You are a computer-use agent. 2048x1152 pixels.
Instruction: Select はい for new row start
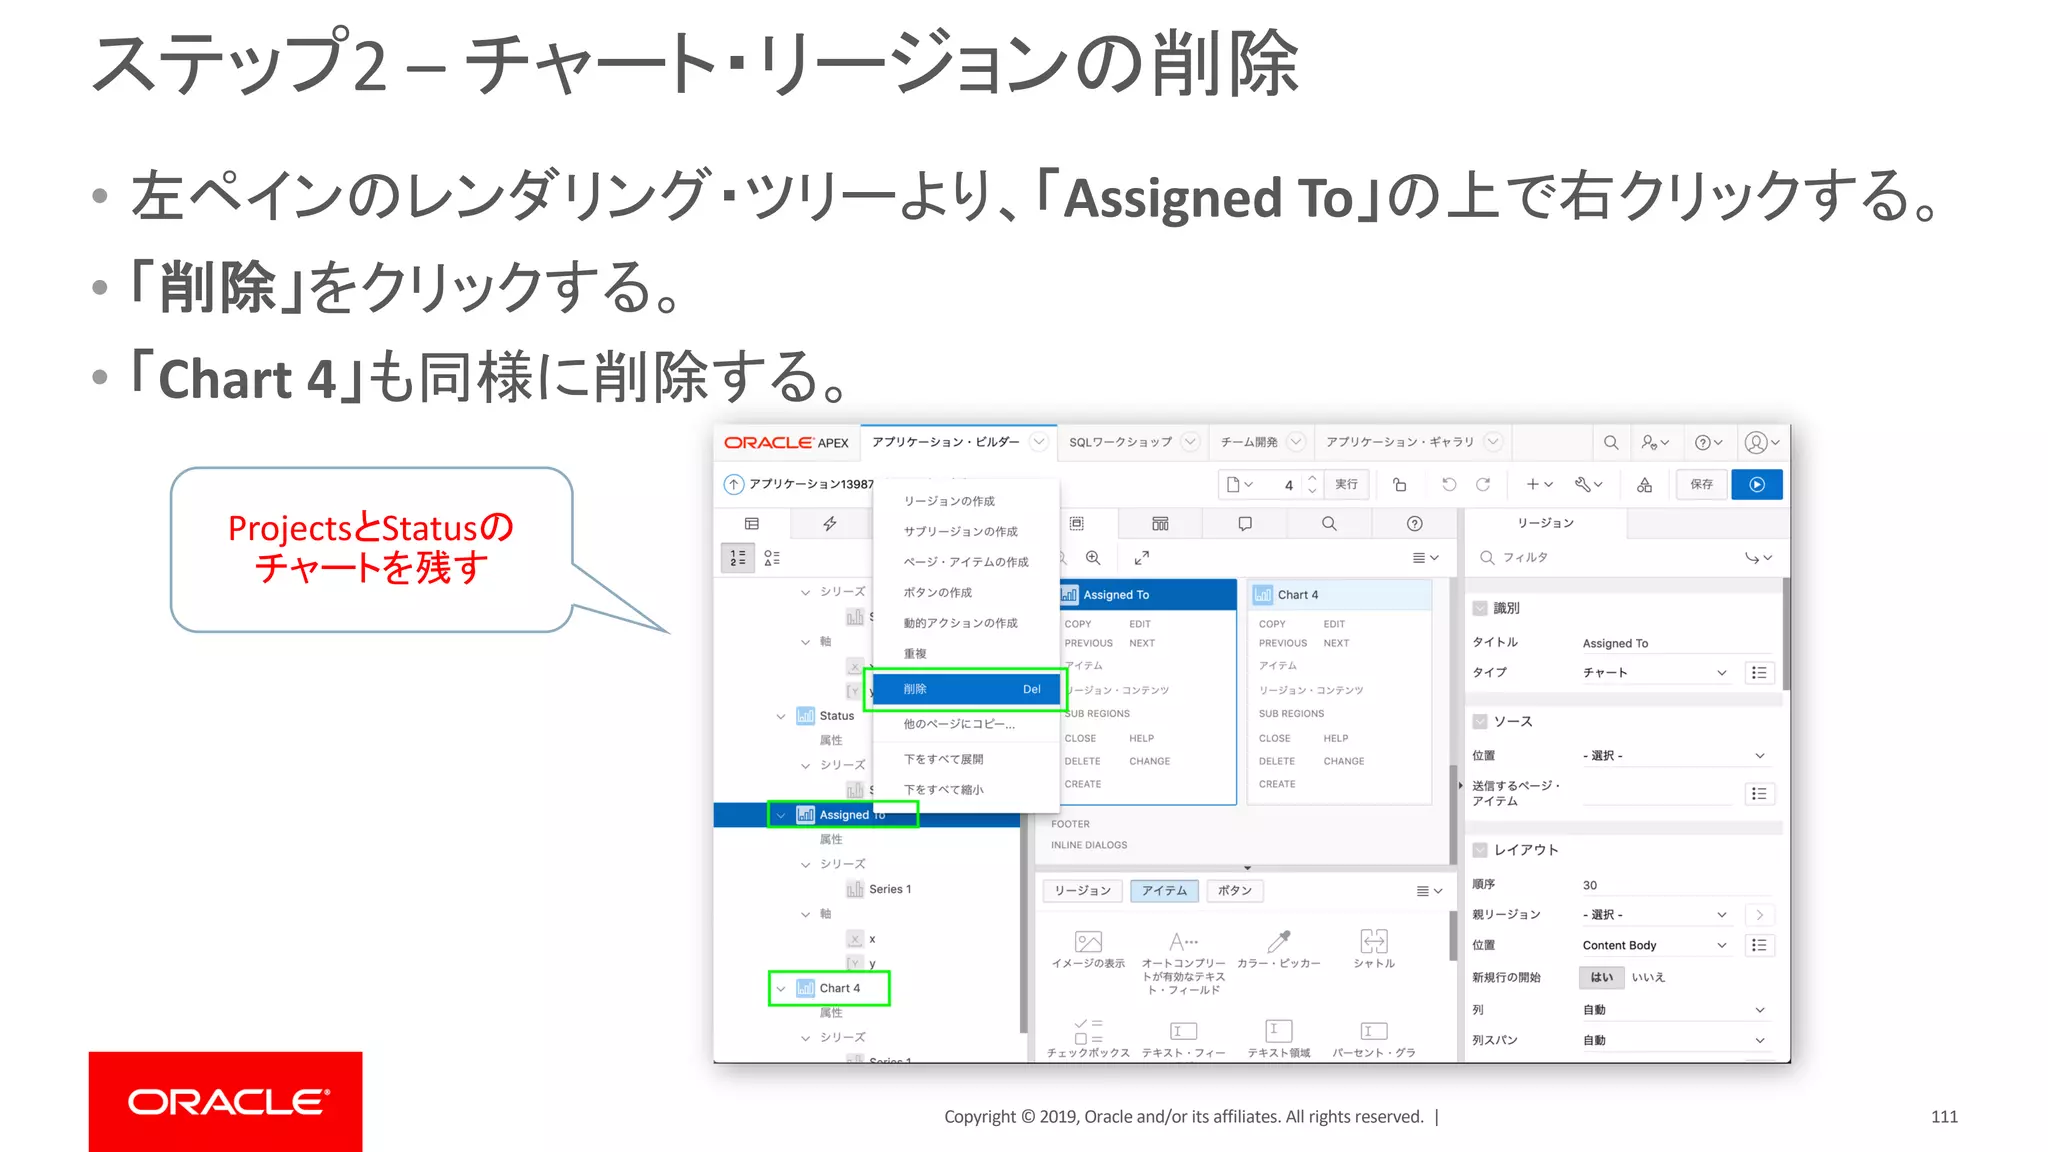tap(1602, 977)
